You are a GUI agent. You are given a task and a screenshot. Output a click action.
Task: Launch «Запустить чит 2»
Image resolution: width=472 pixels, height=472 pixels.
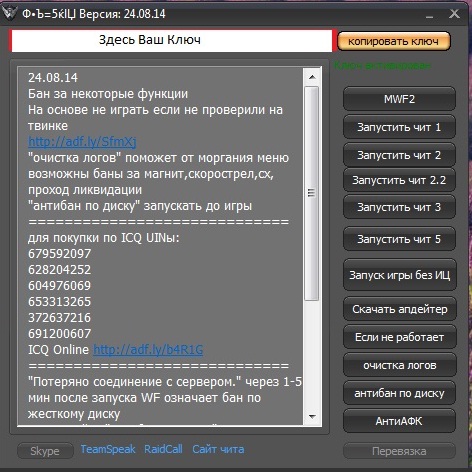pos(399,155)
